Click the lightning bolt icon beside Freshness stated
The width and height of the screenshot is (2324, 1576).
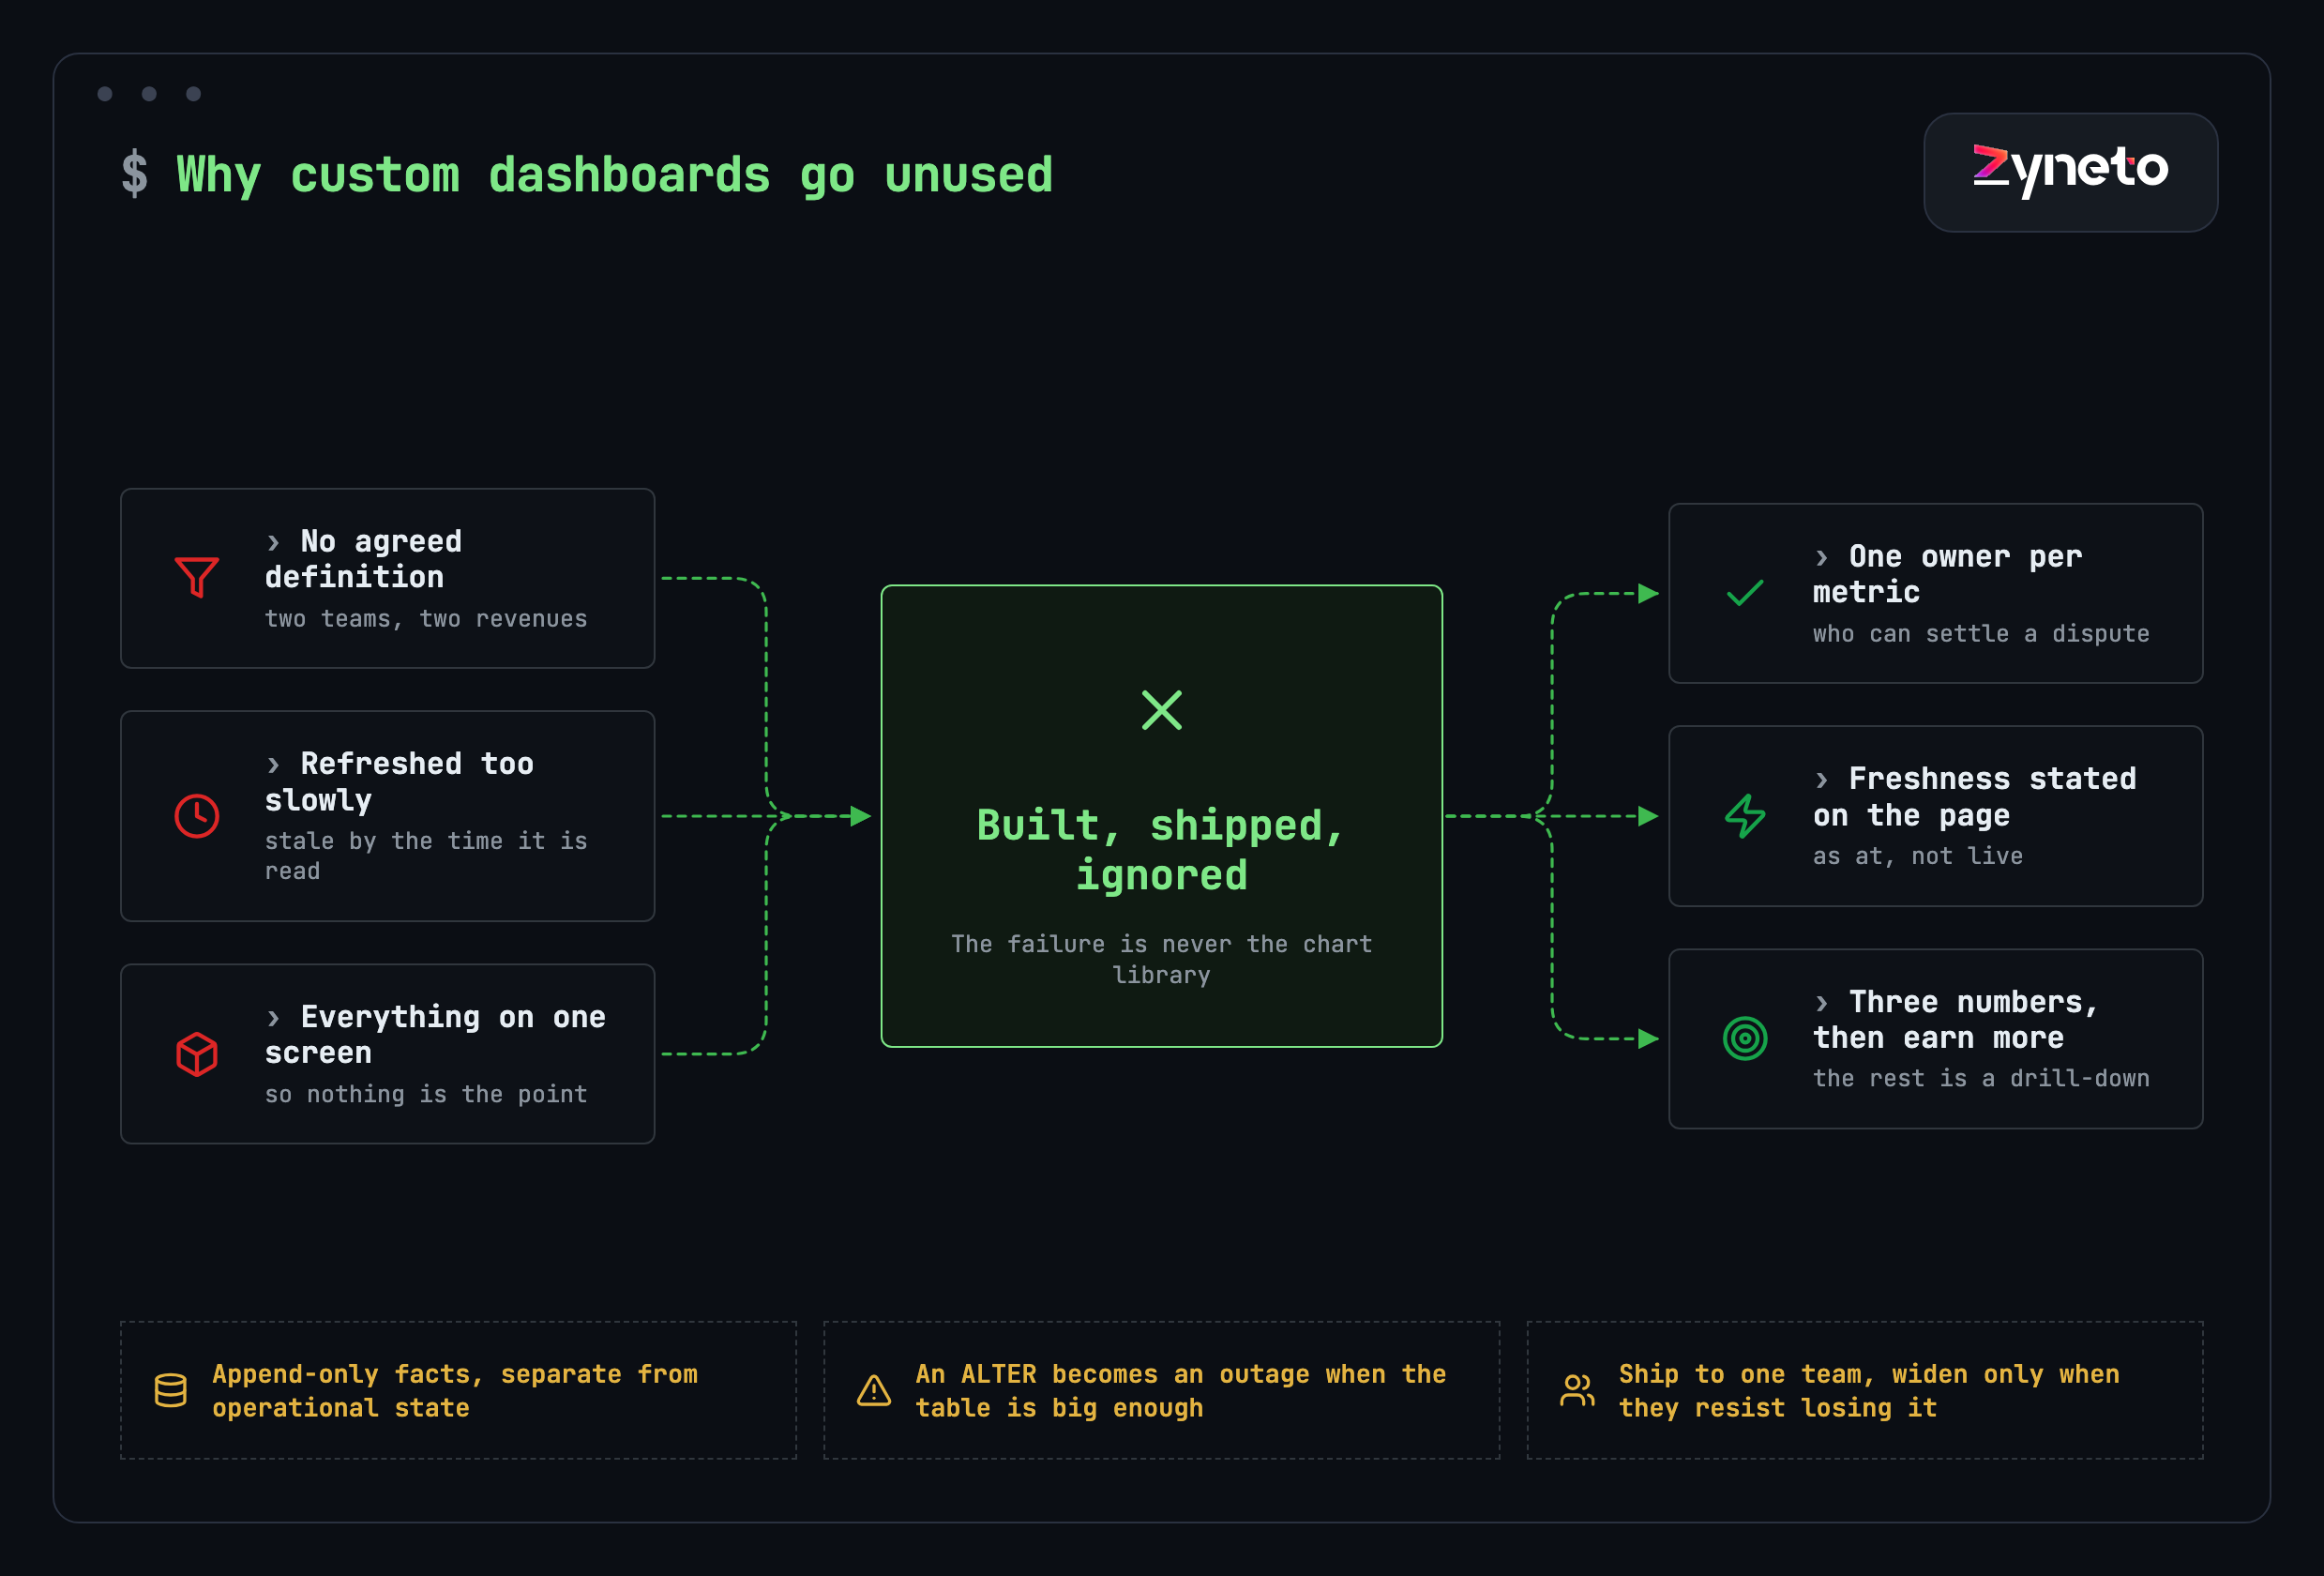pyautogui.click(x=1745, y=816)
